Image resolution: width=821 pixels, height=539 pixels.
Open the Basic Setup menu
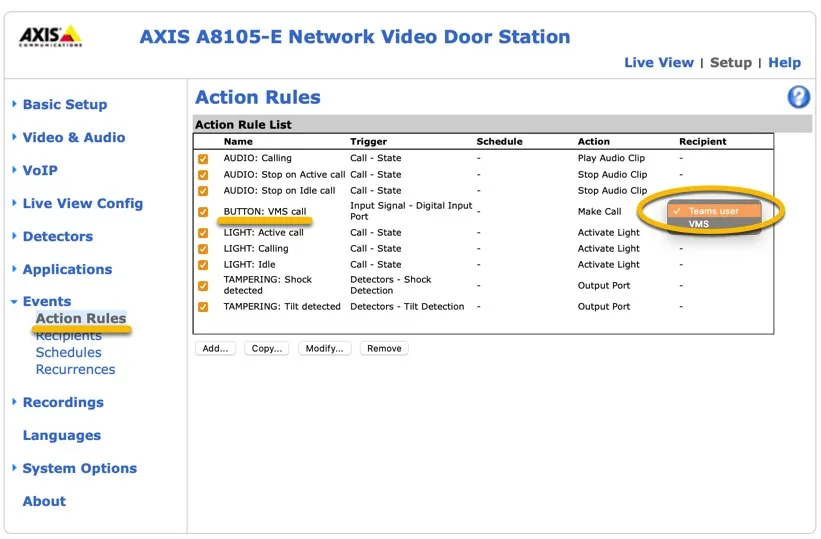pos(65,104)
